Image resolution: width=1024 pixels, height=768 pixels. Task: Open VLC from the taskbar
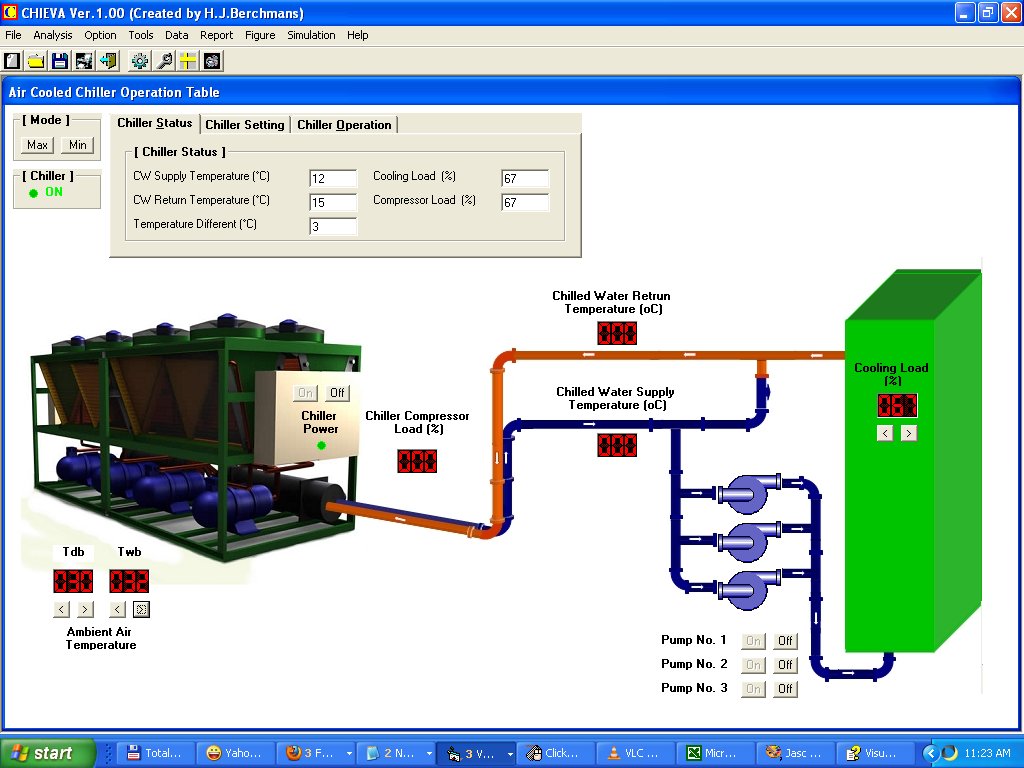(636, 753)
